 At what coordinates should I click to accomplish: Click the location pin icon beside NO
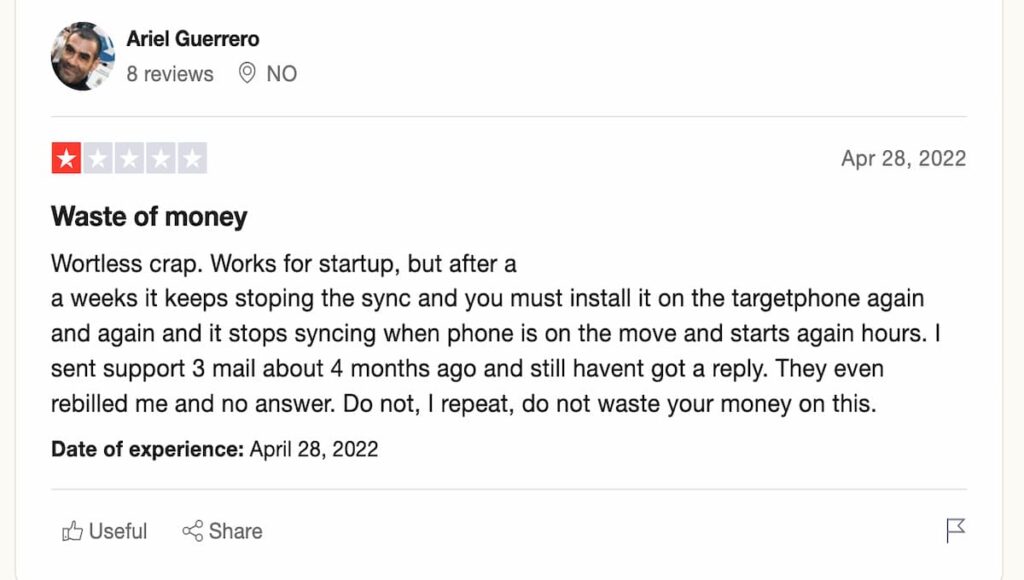(247, 73)
